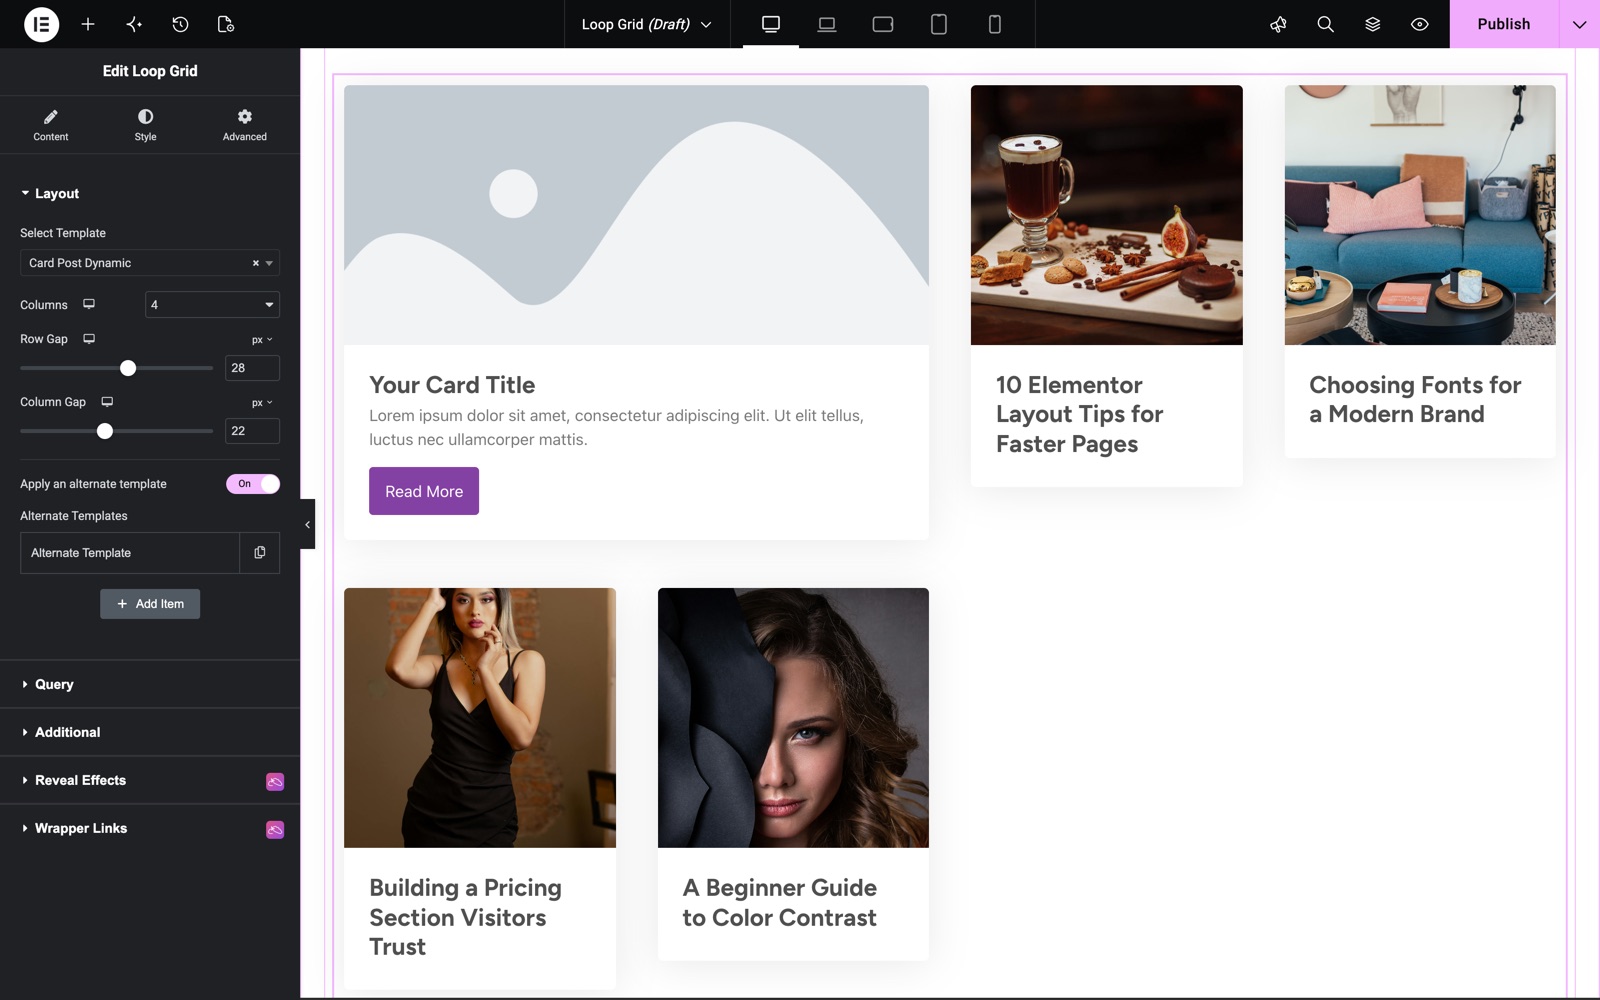Duplicate the Alternate Template item

point(260,553)
